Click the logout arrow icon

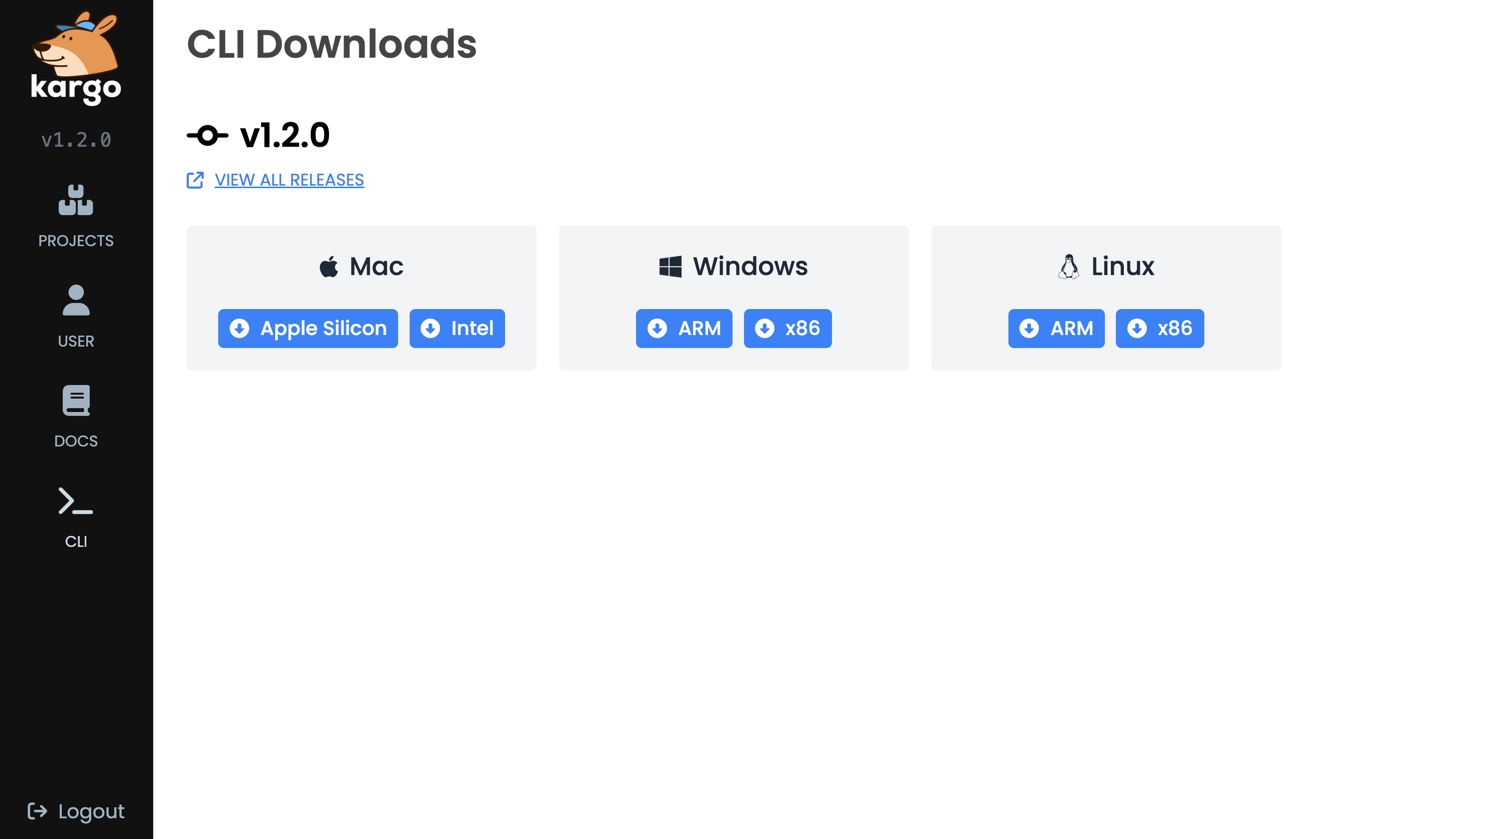36,811
